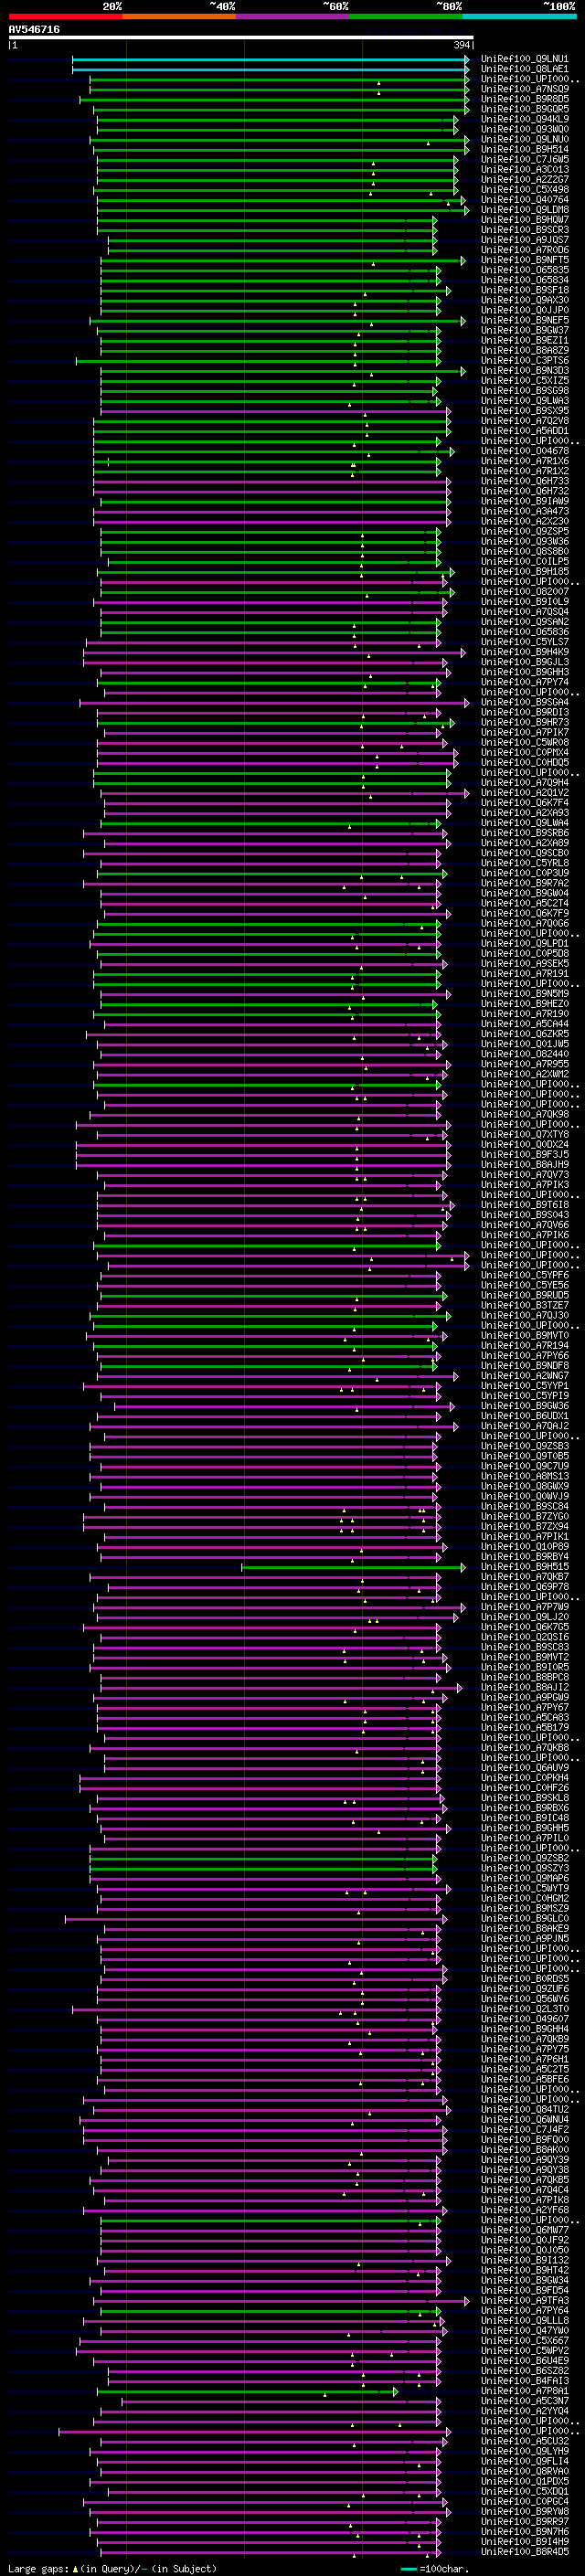Click the UniRef100_A2WNG7 hit name
This screenshot has height=2576, width=585.
coord(525,1376)
